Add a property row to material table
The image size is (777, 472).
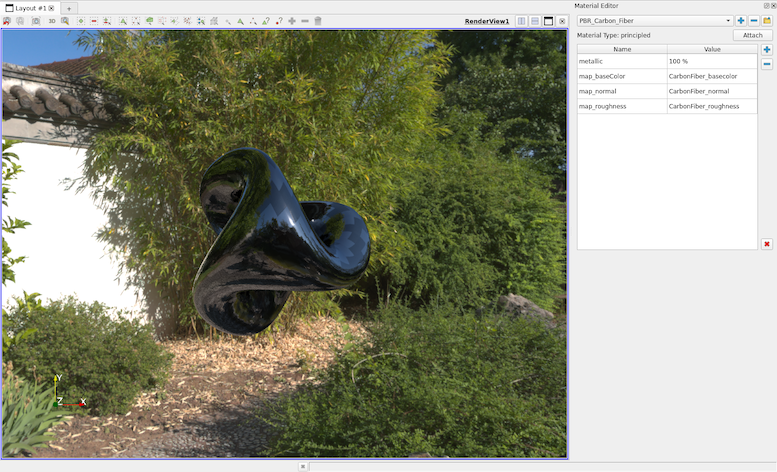[x=767, y=50]
